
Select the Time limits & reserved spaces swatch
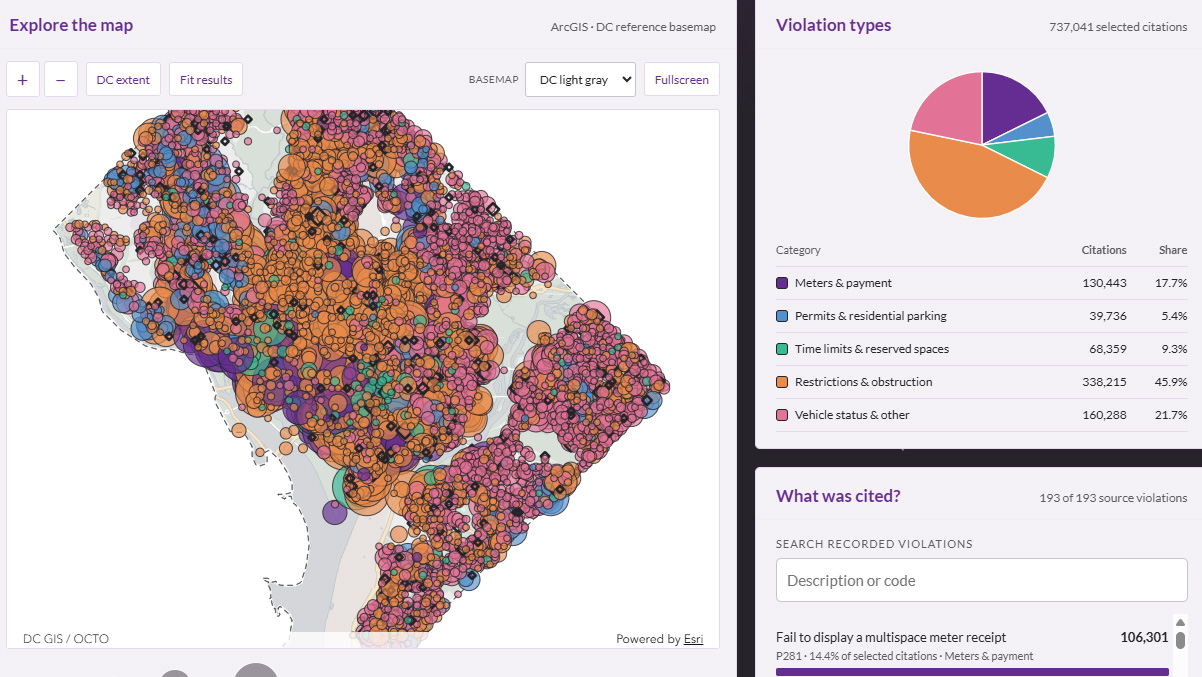(782, 349)
